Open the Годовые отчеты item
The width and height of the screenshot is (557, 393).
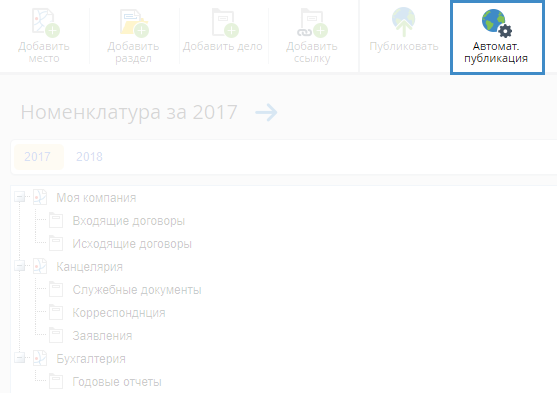click(117, 382)
